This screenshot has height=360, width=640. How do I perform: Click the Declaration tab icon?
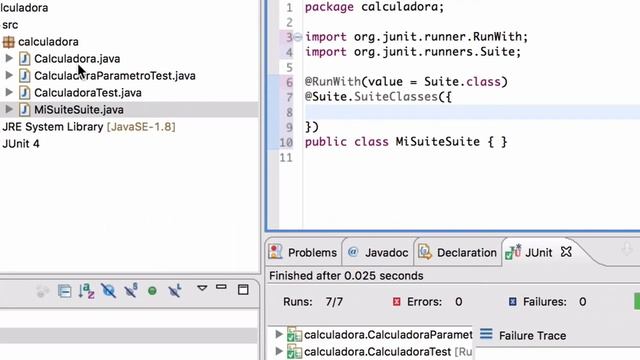[425, 252]
